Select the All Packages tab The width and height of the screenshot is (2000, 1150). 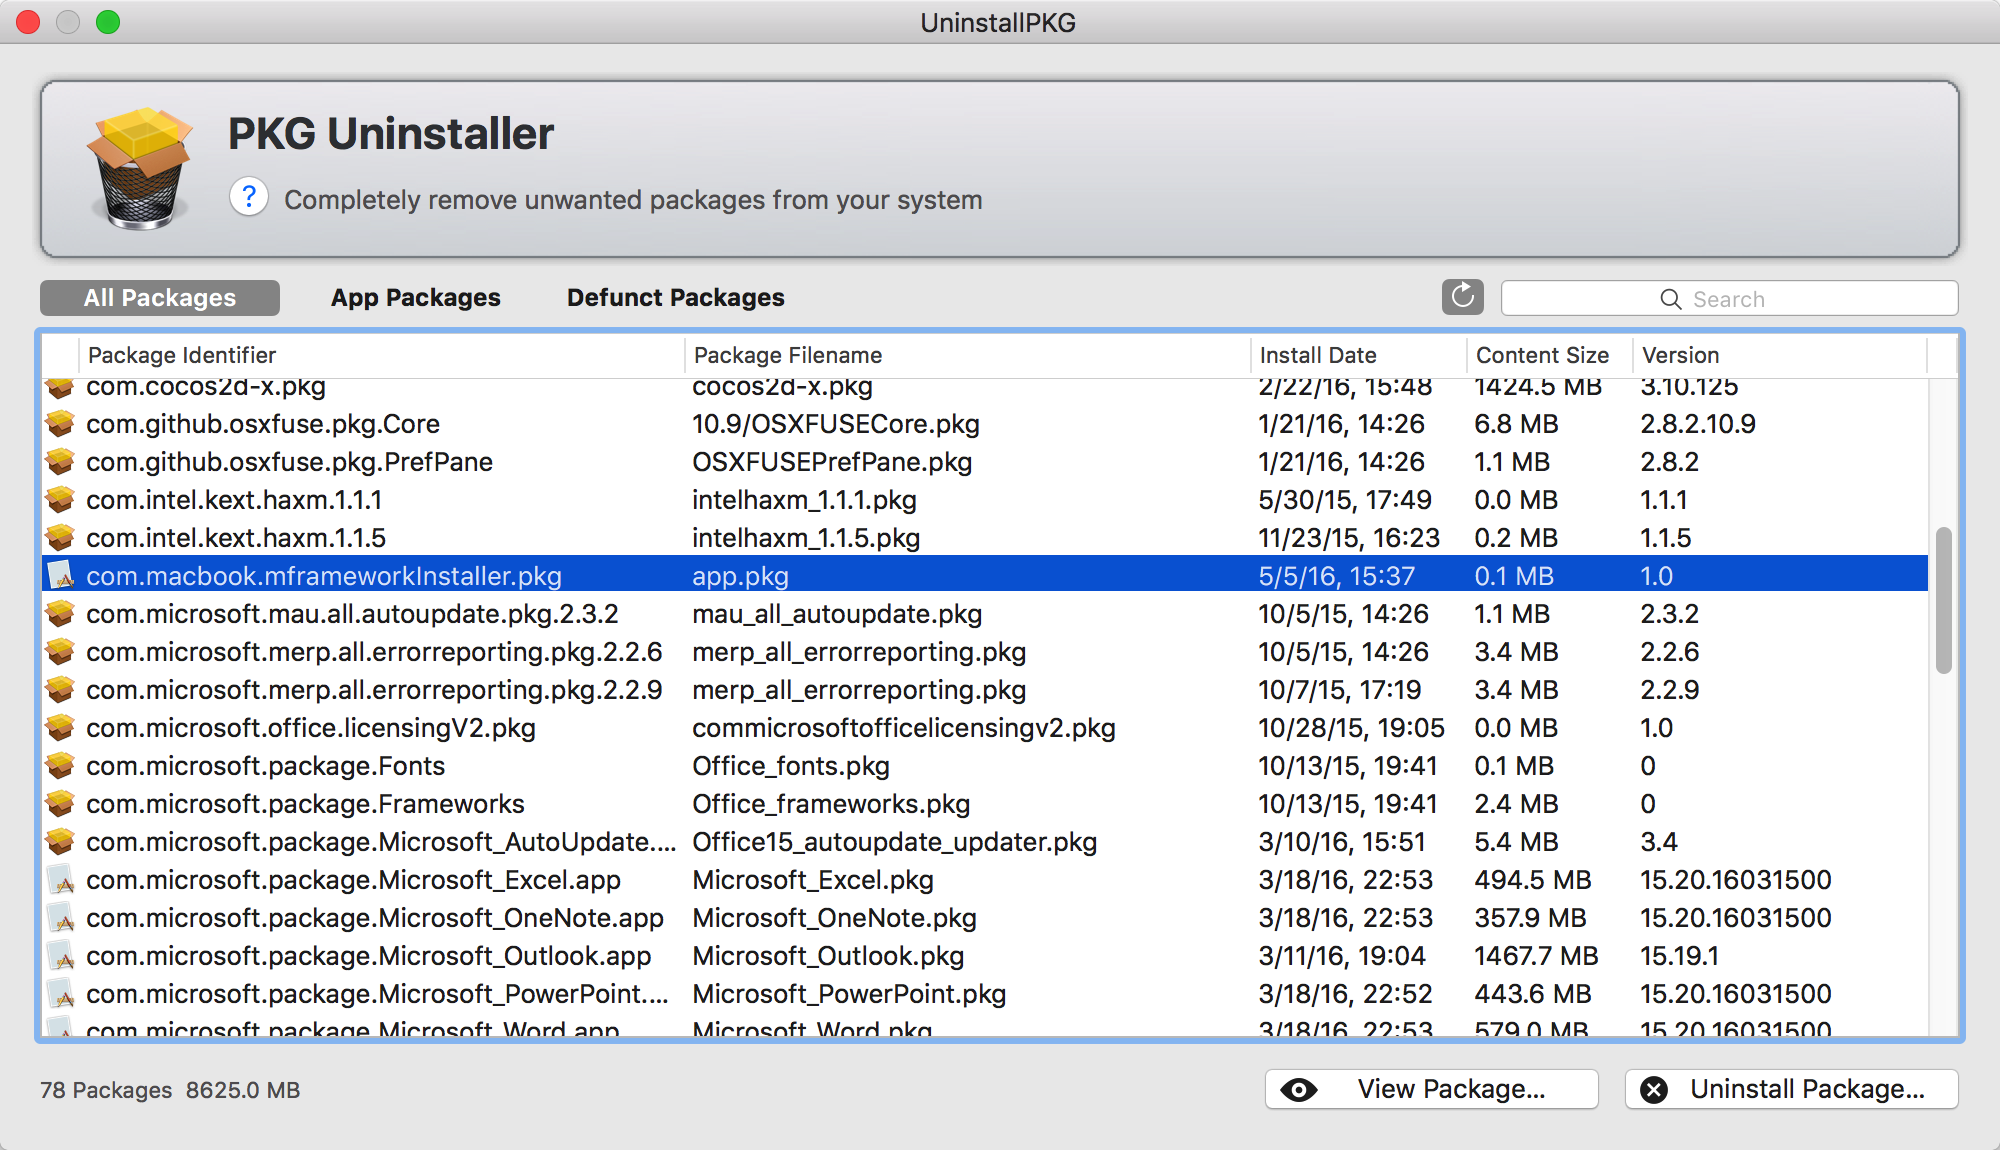(x=160, y=298)
